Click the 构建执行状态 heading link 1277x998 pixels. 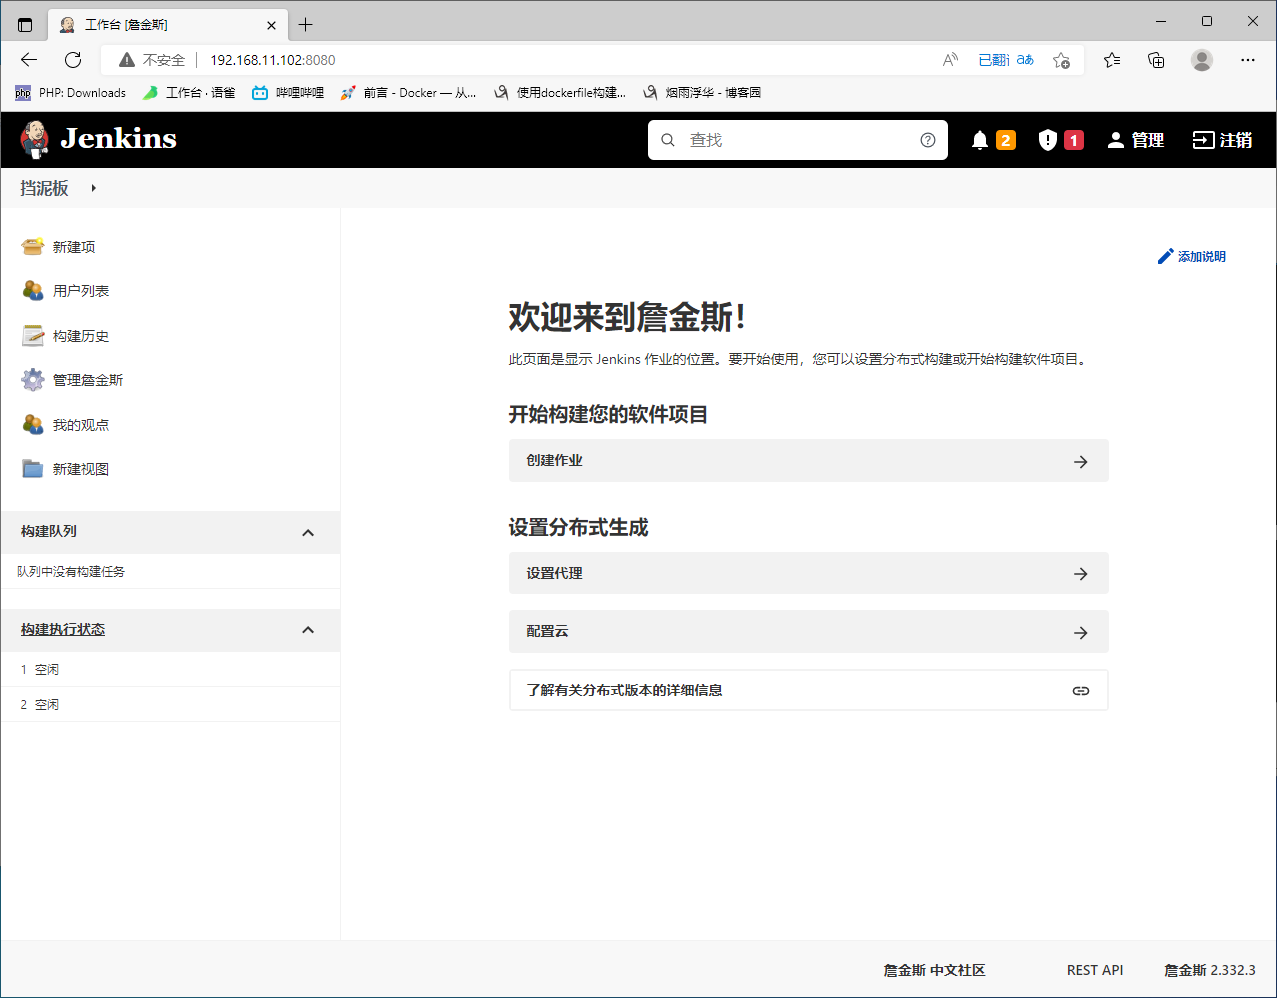click(x=63, y=630)
